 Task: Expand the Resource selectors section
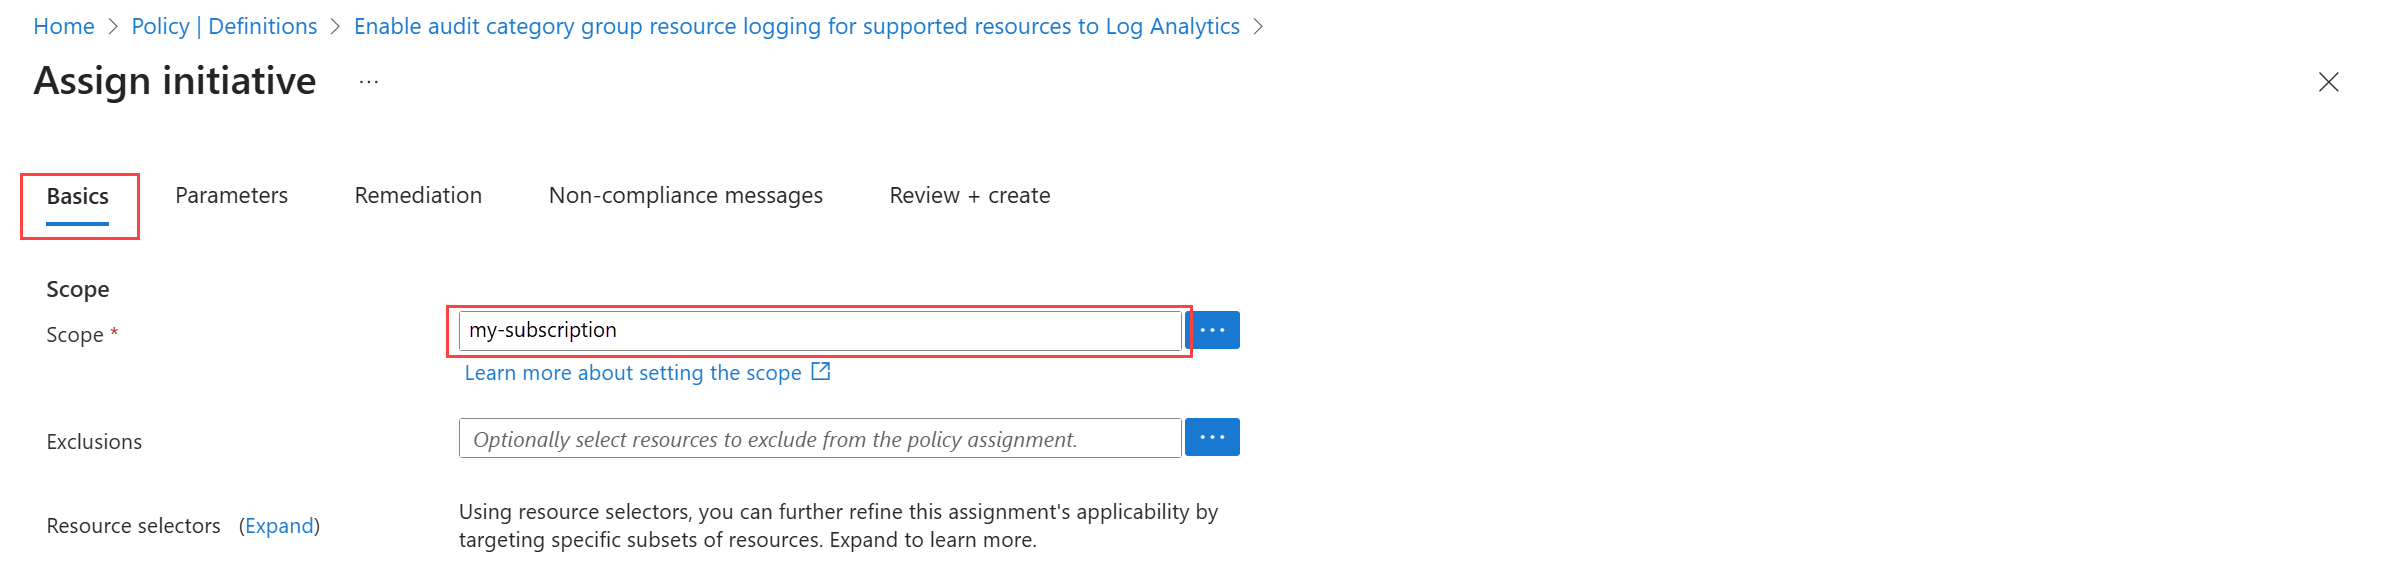coord(279,526)
